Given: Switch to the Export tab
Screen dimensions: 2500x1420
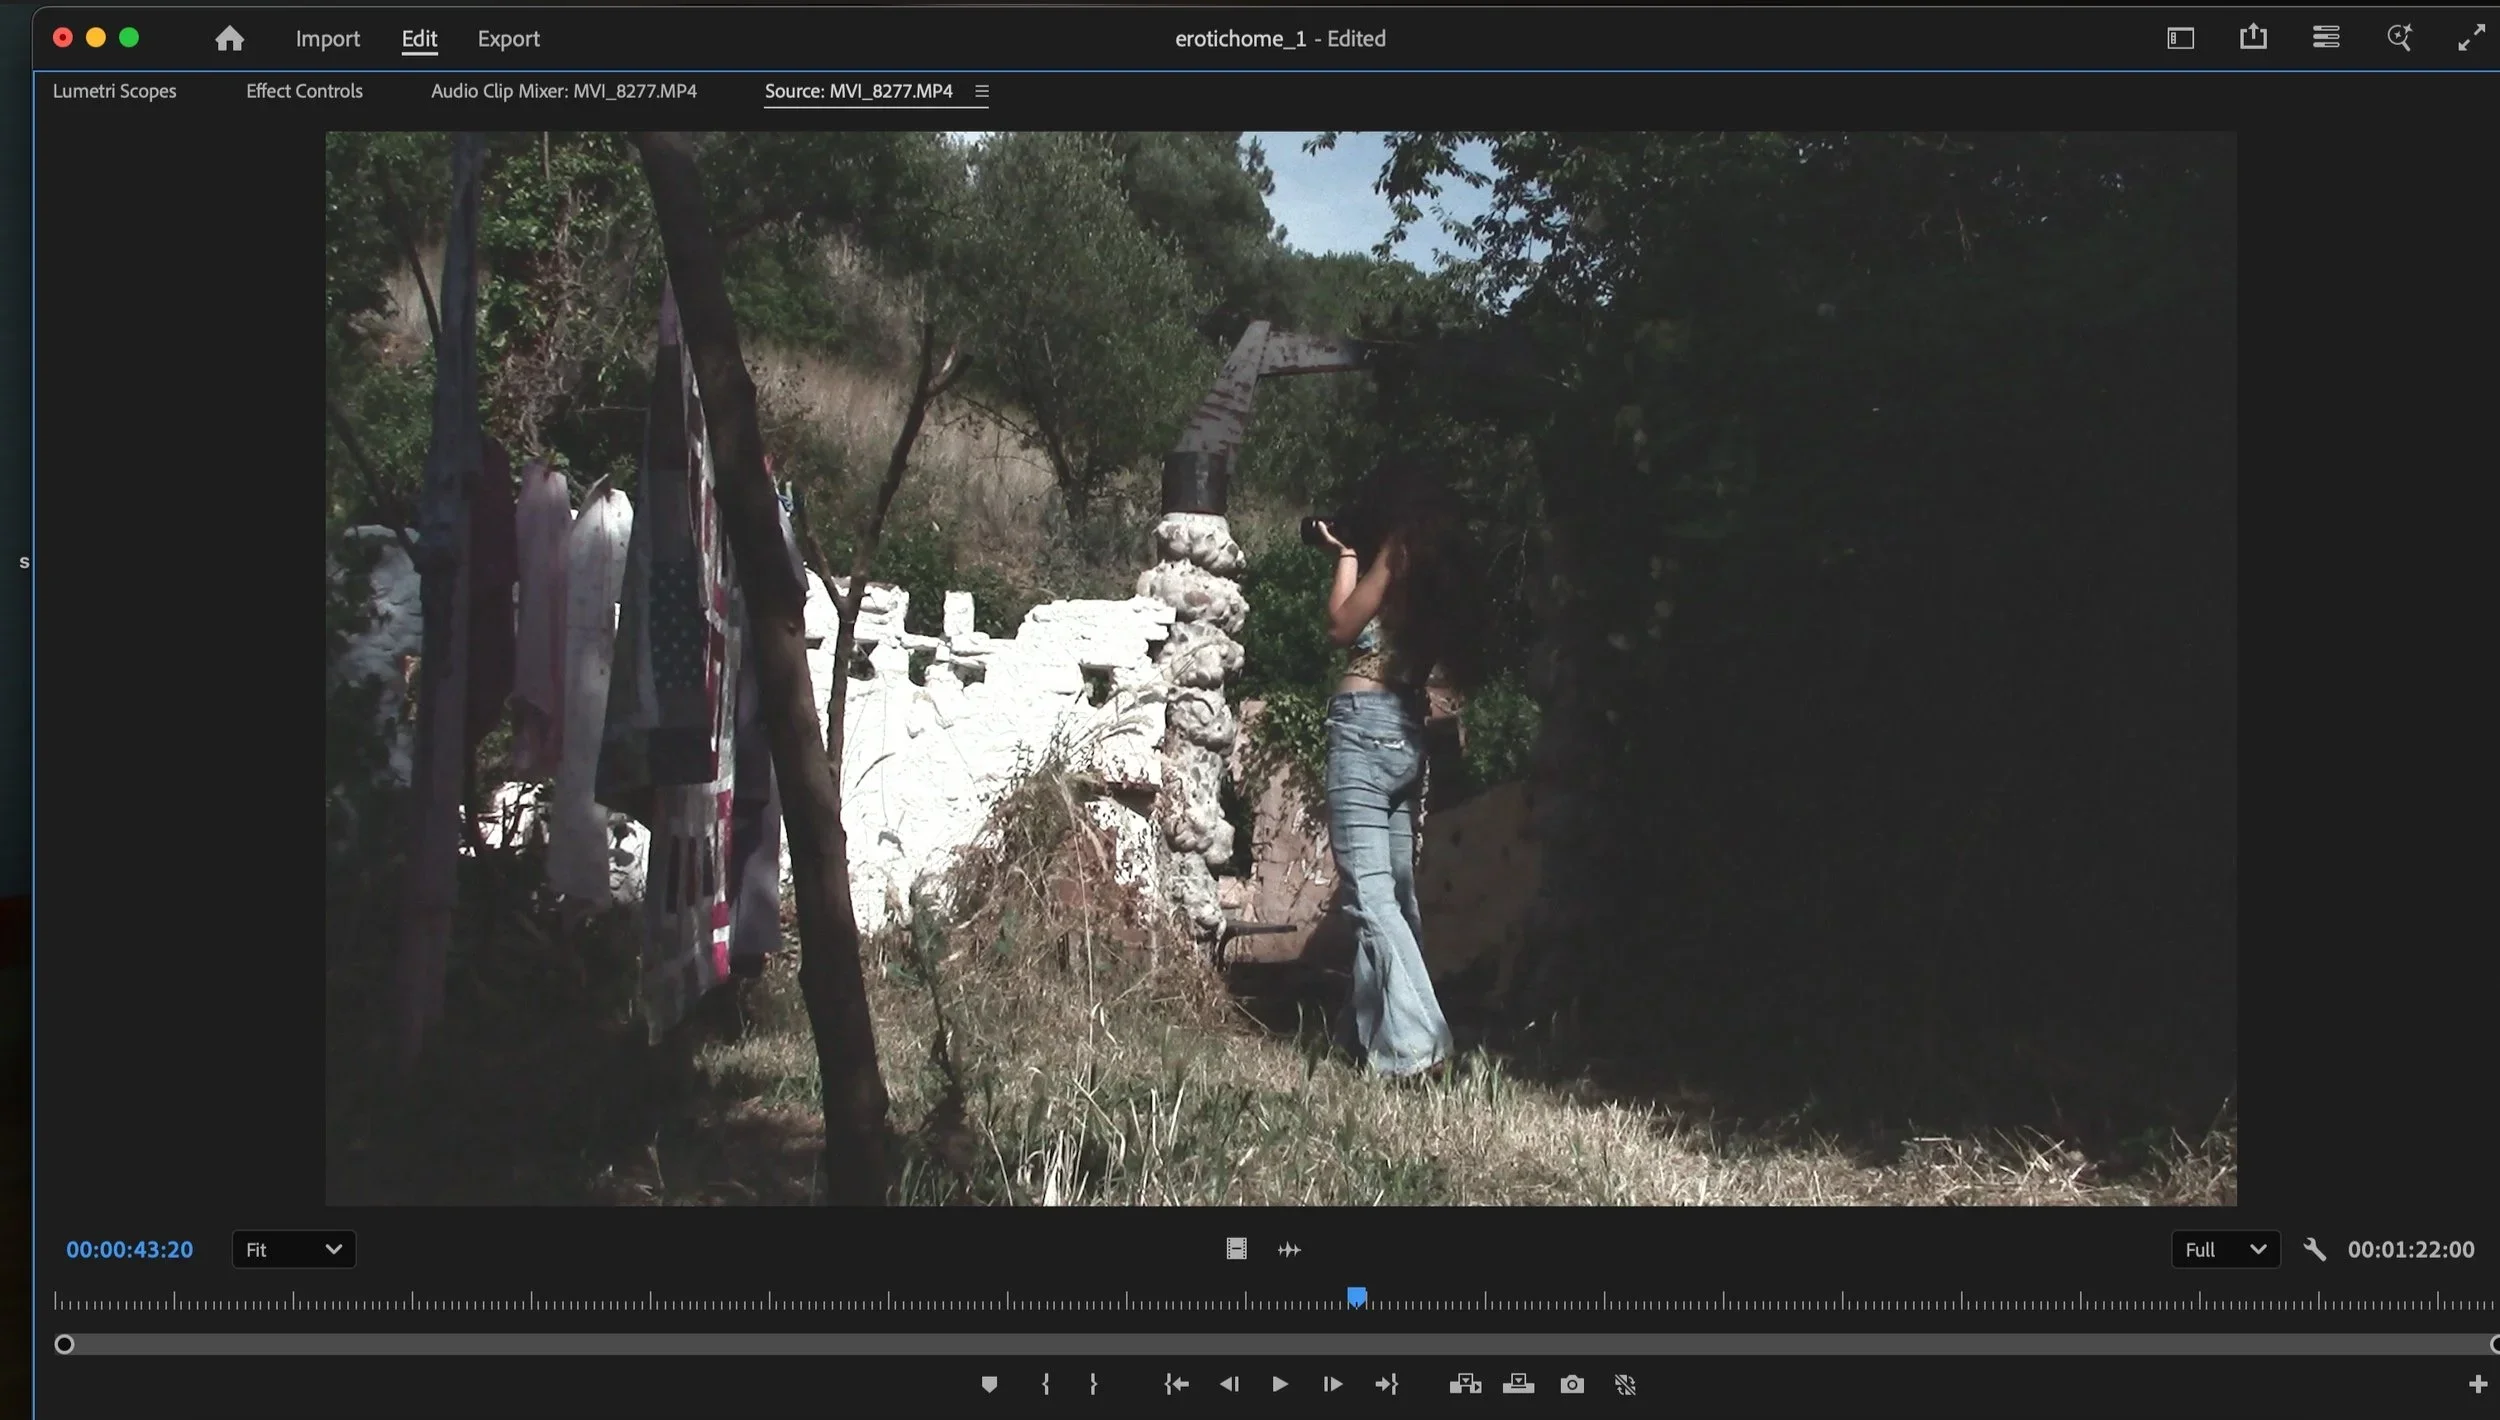Looking at the screenshot, I should tap(509, 38).
